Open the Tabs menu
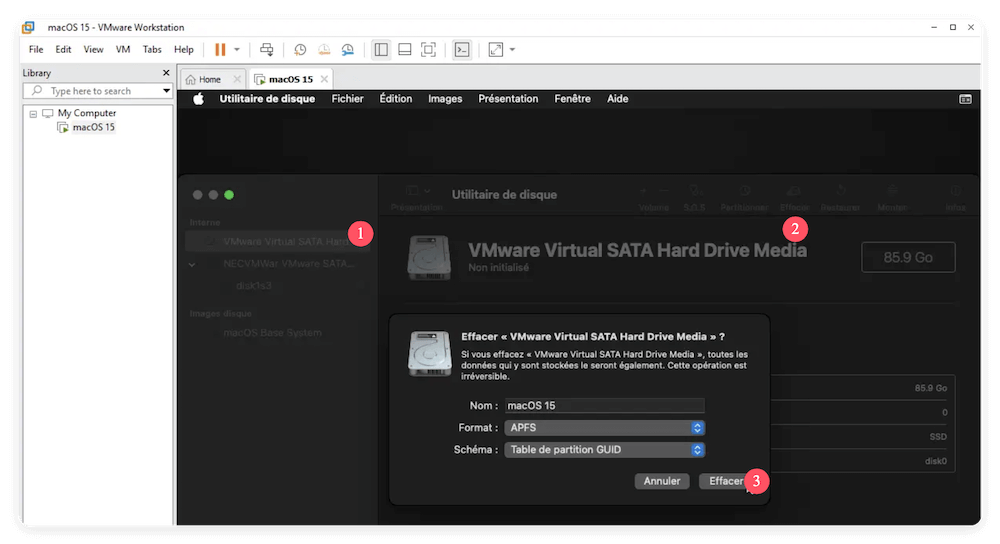 point(152,50)
